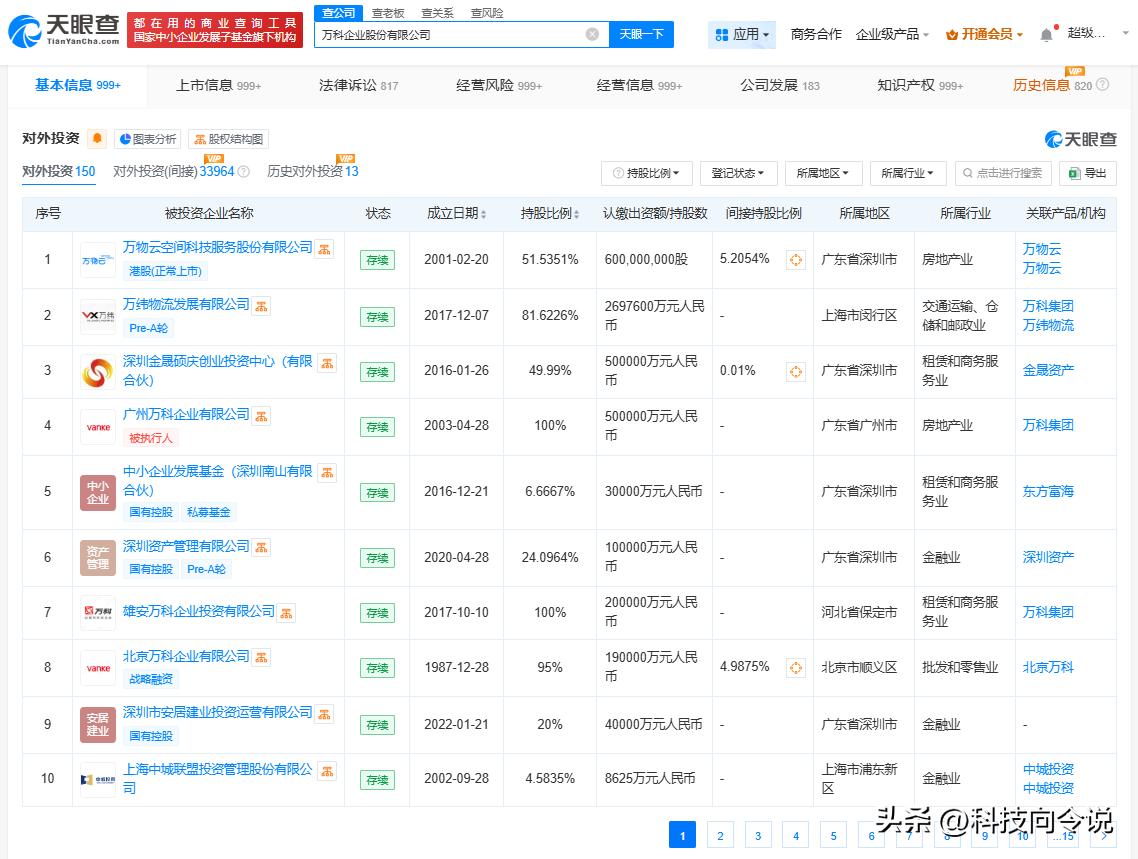The height and width of the screenshot is (859, 1138).
Task: Switch to 历史信息 tab
Action: pos(1052,86)
